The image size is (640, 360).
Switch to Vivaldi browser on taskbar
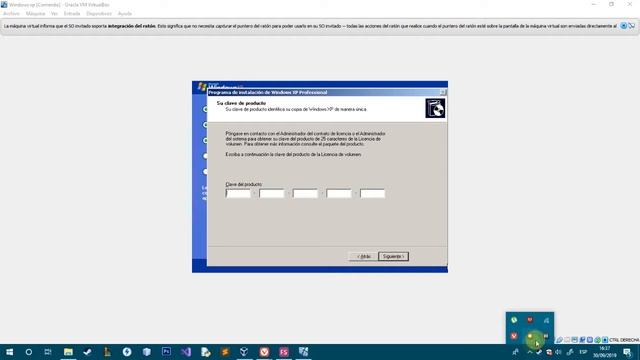(x=264, y=352)
